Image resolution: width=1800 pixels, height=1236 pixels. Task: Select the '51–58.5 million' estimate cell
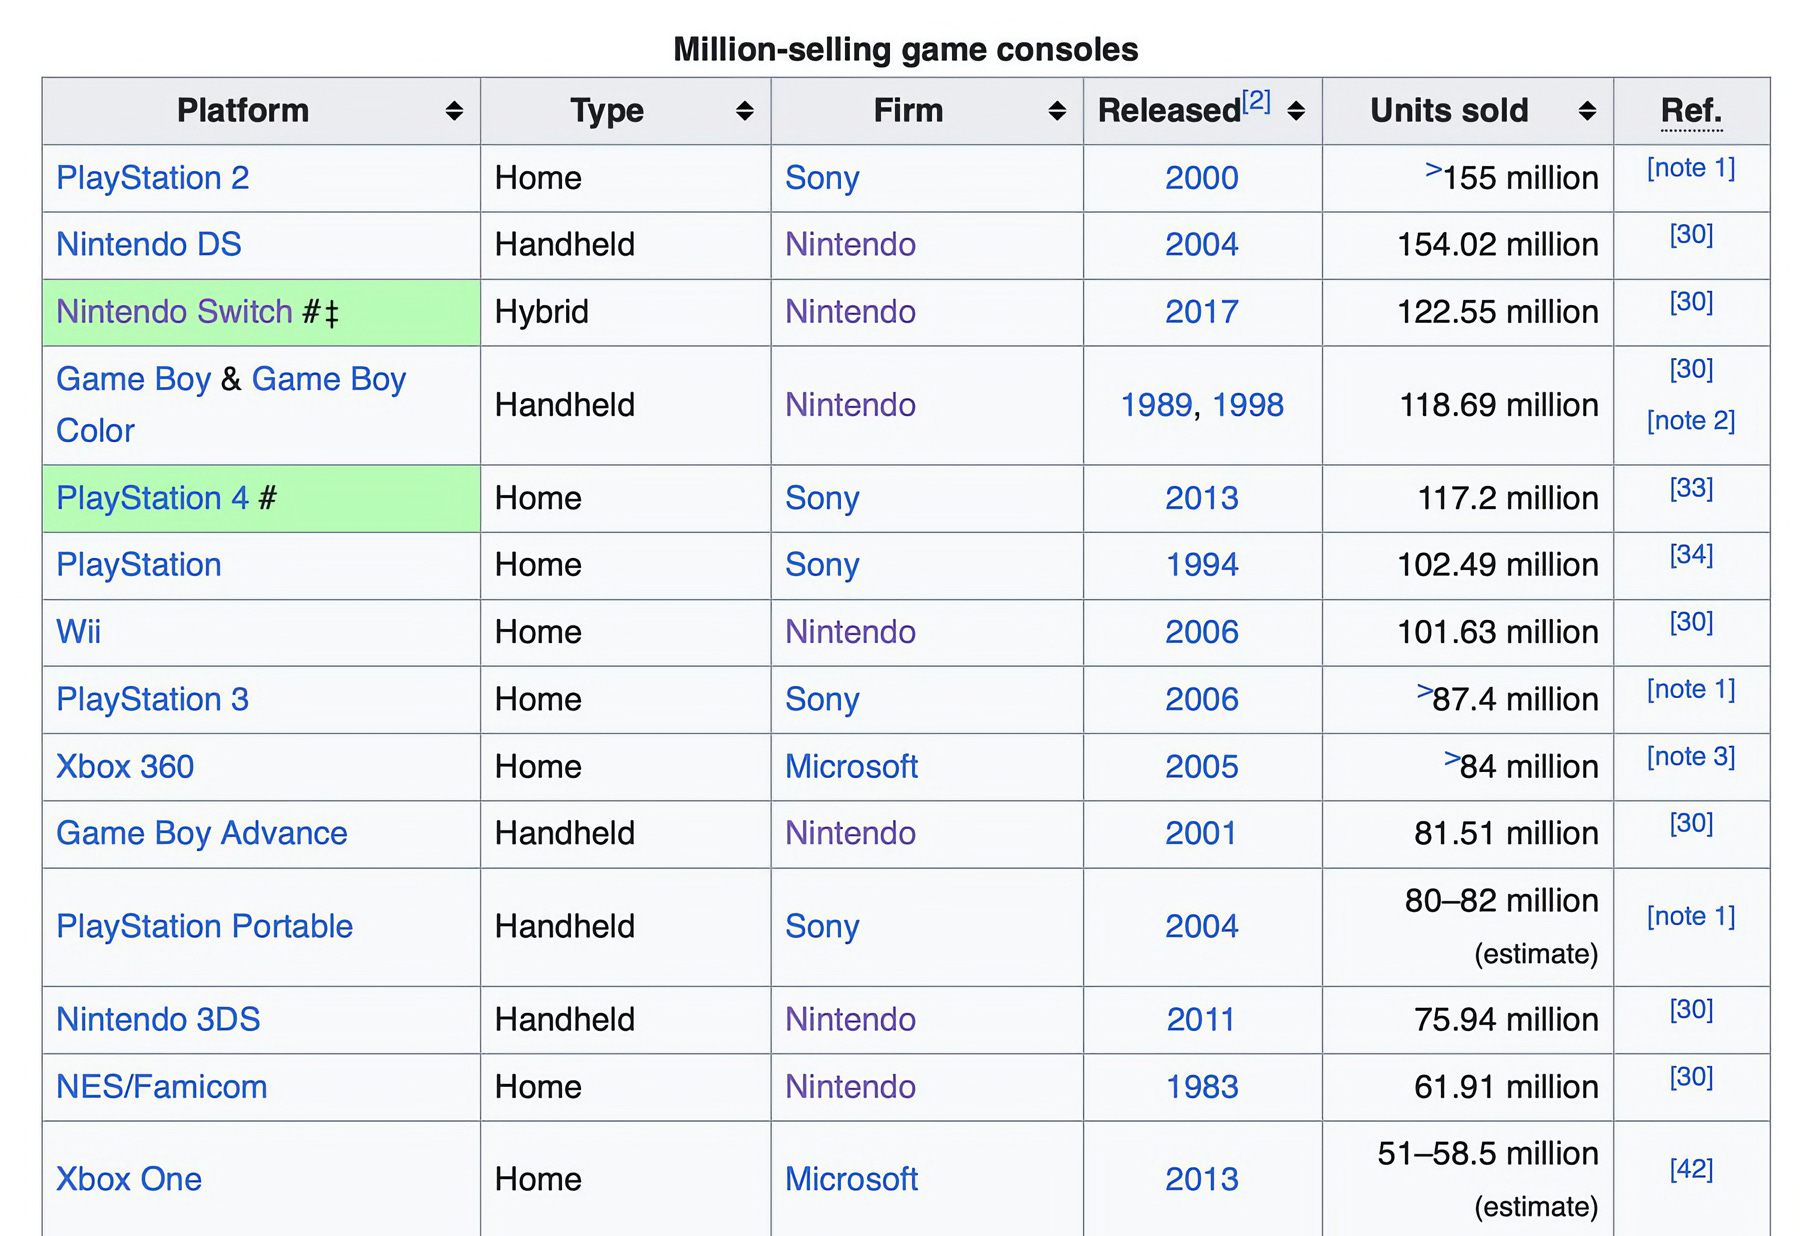[1467, 1180]
